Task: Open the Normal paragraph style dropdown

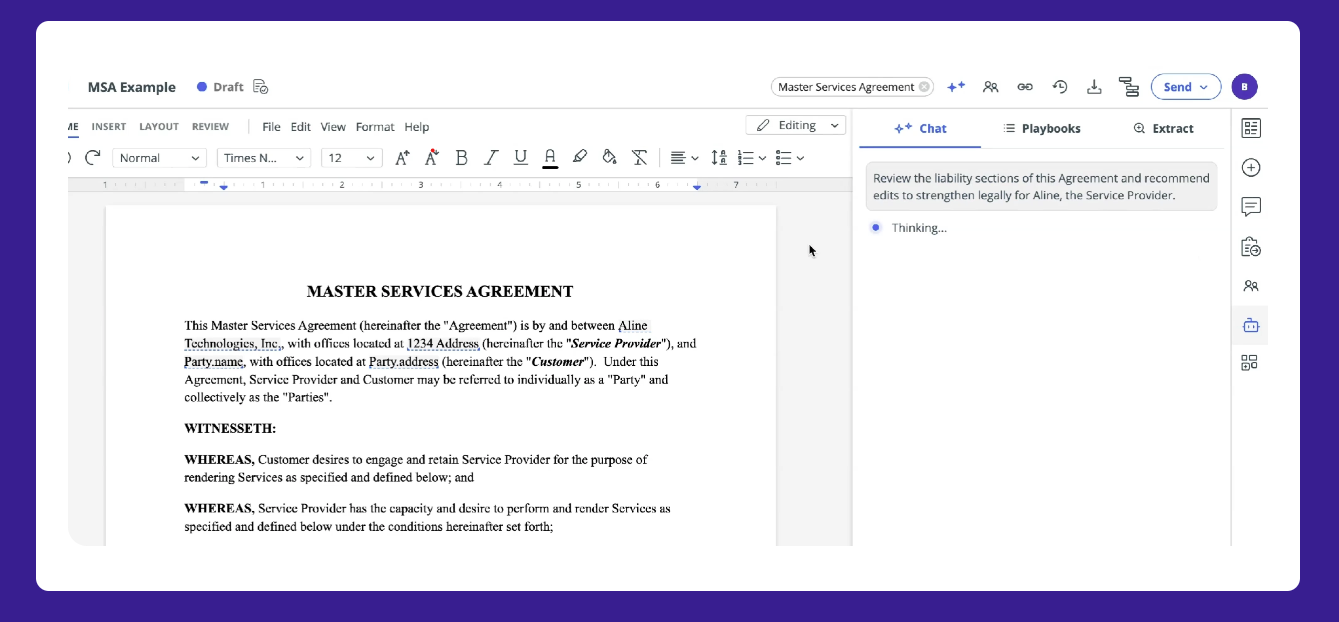Action: coord(159,158)
